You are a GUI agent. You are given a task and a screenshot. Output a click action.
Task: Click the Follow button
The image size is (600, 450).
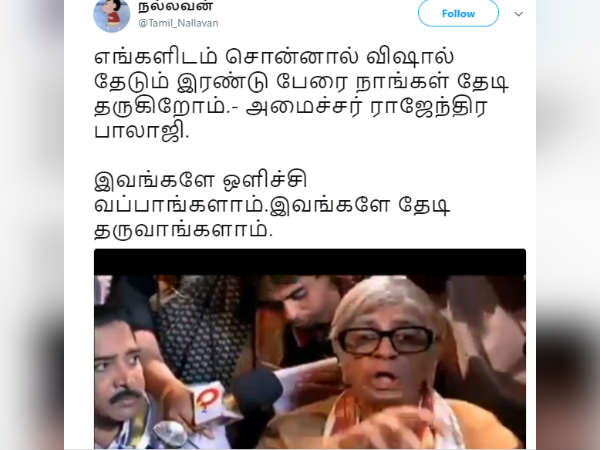tap(458, 13)
